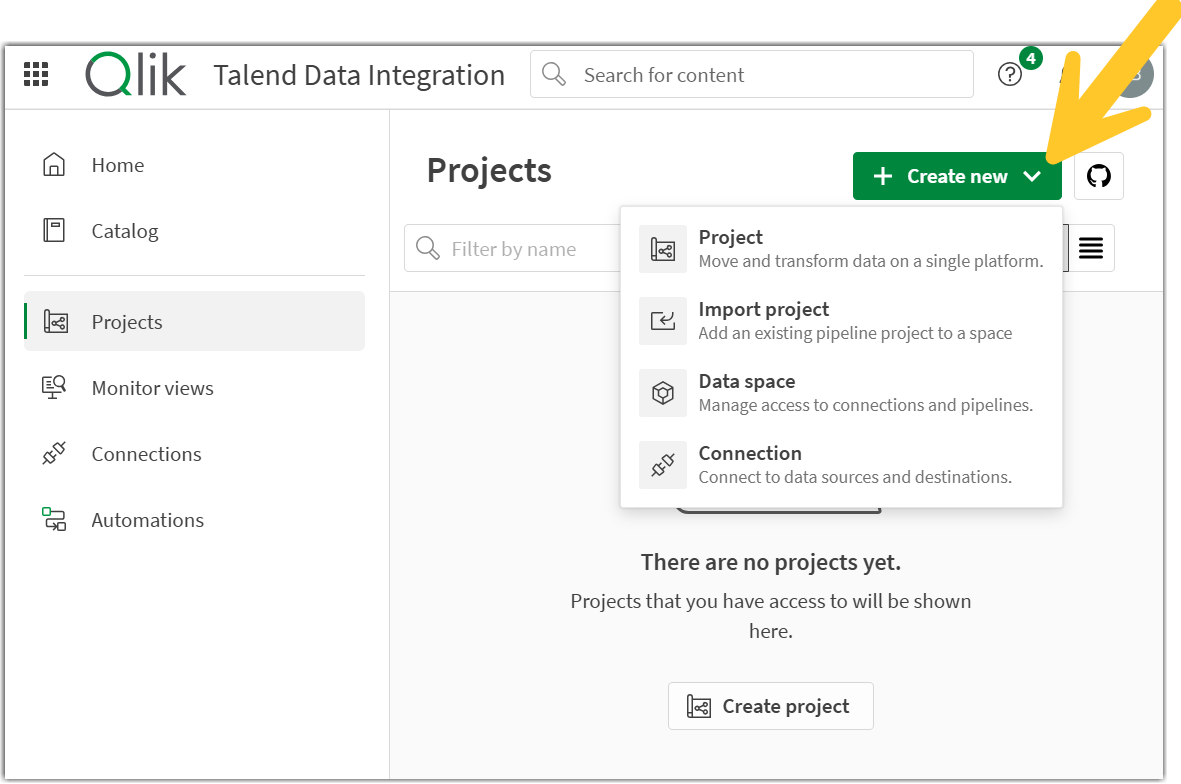Choose Import project menu entry
The height and width of the screenshot is (784, 1181).
841,322
